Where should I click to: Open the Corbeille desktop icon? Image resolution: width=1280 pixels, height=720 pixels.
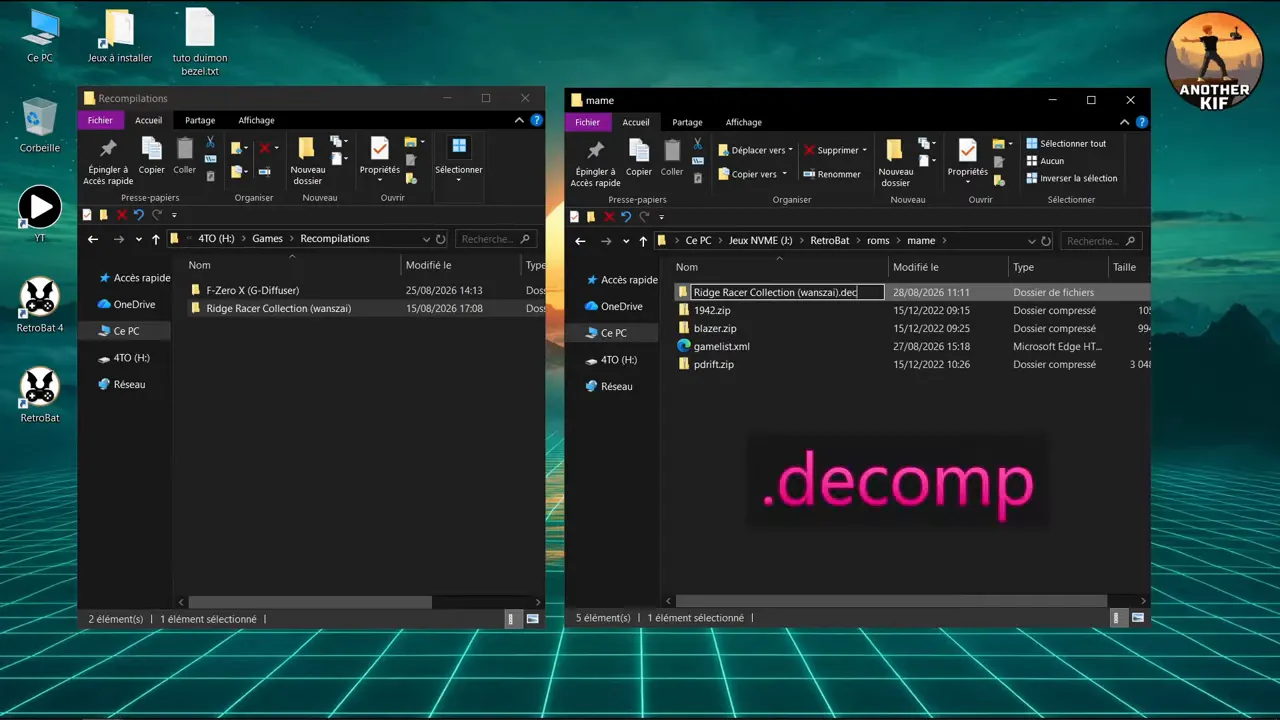point(40,125)
